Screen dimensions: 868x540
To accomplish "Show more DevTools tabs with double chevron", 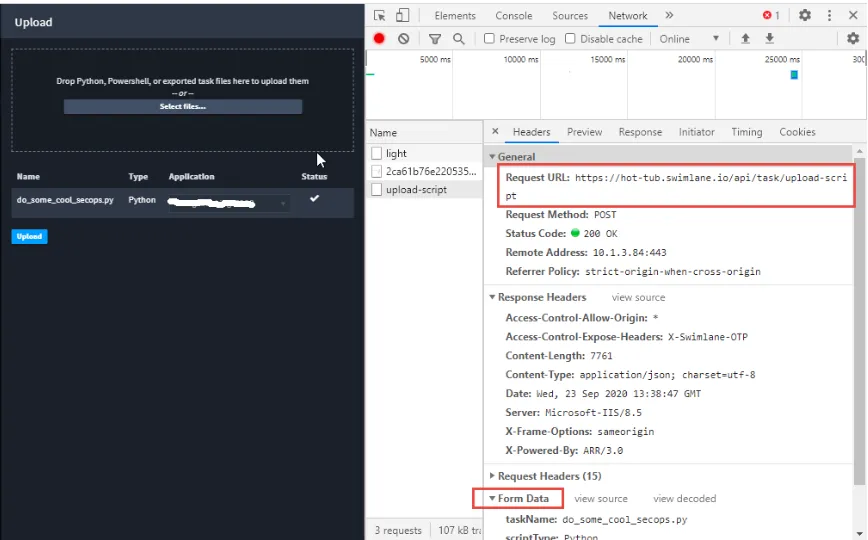I will click(x=669, y=16).
